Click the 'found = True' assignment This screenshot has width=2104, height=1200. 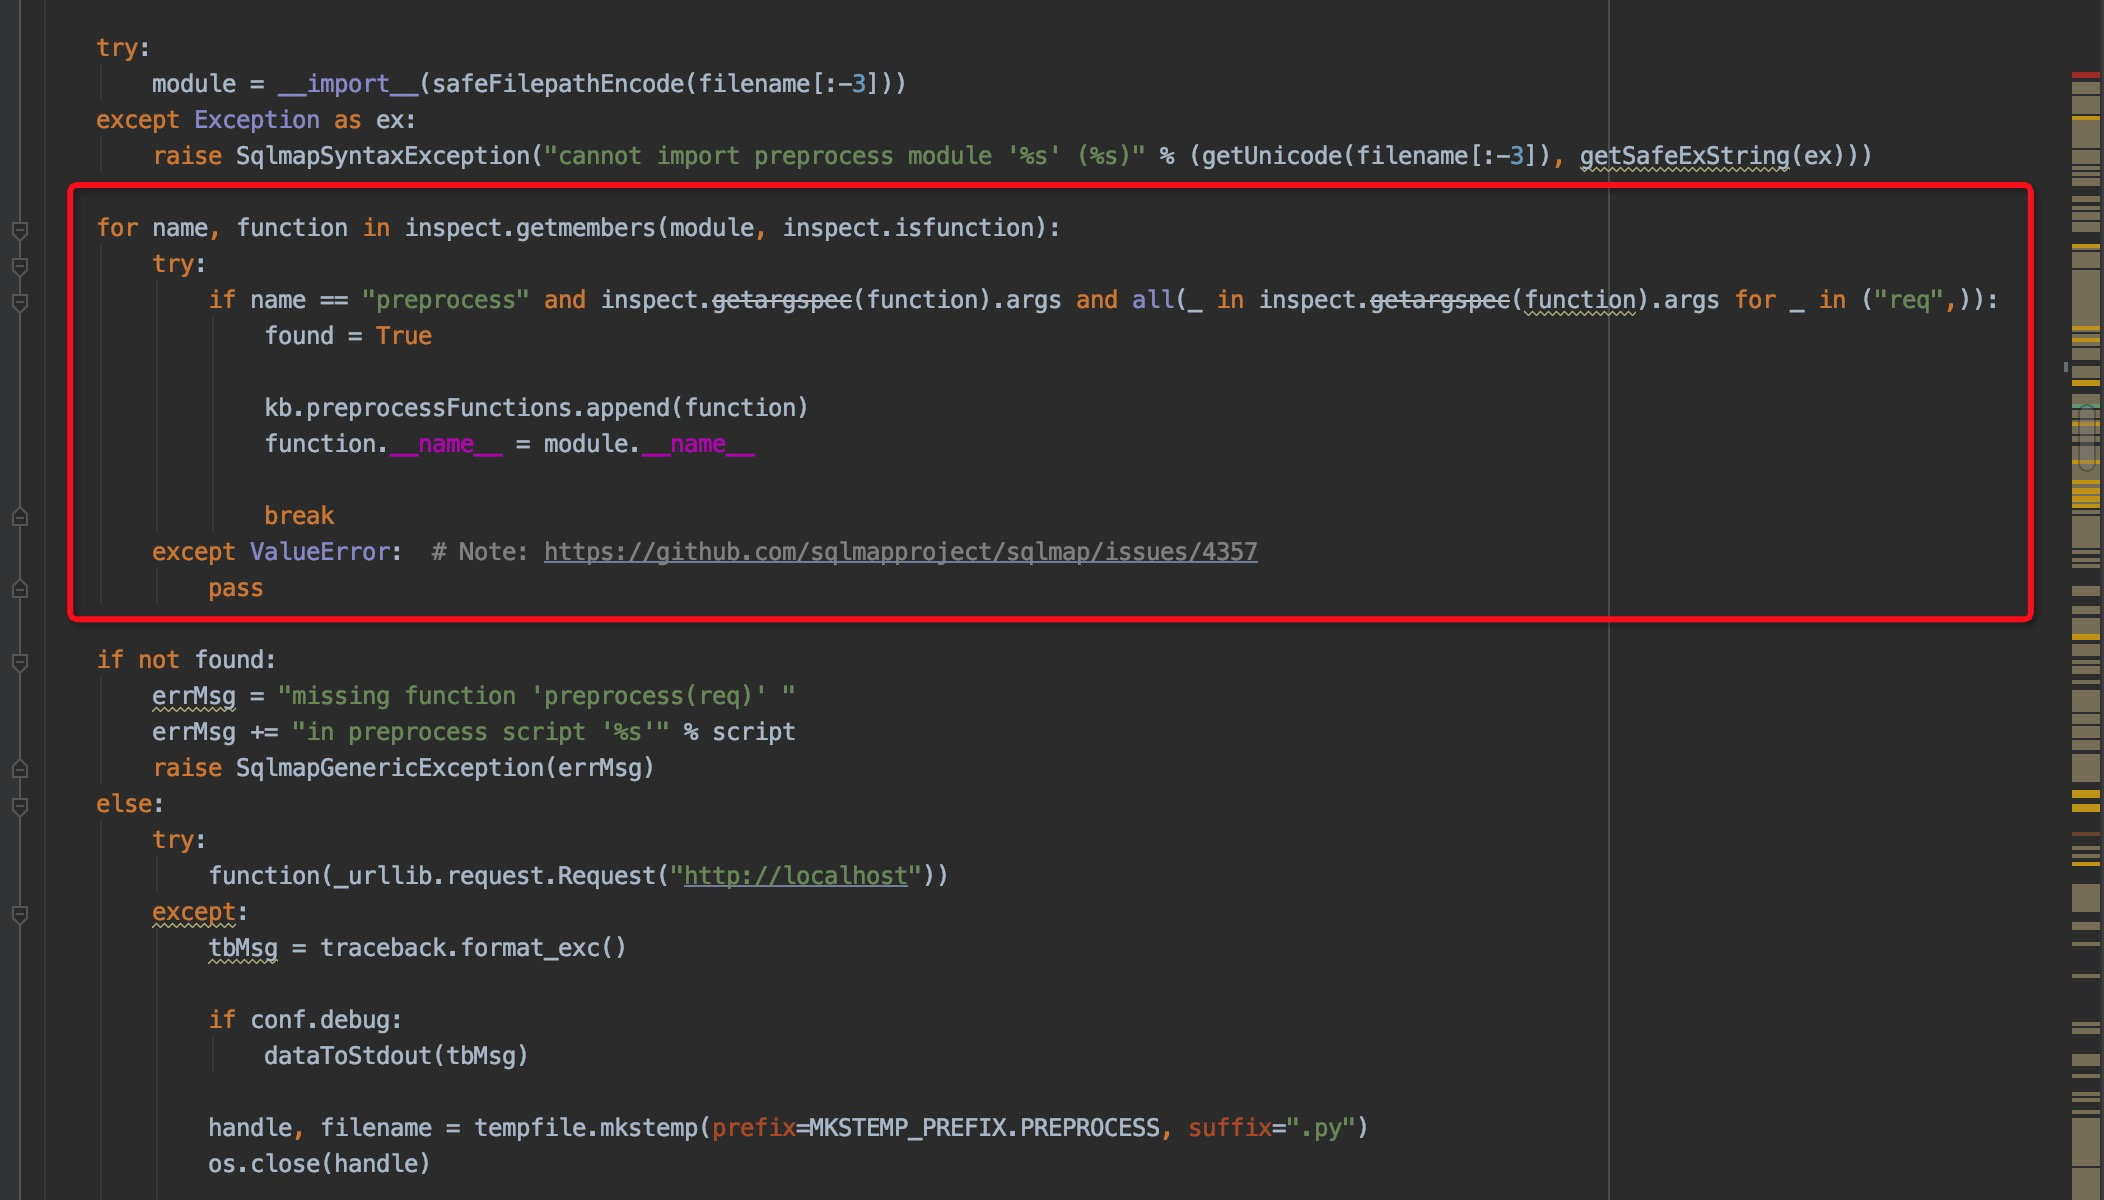pyautogui.click(x=348, y=336)
